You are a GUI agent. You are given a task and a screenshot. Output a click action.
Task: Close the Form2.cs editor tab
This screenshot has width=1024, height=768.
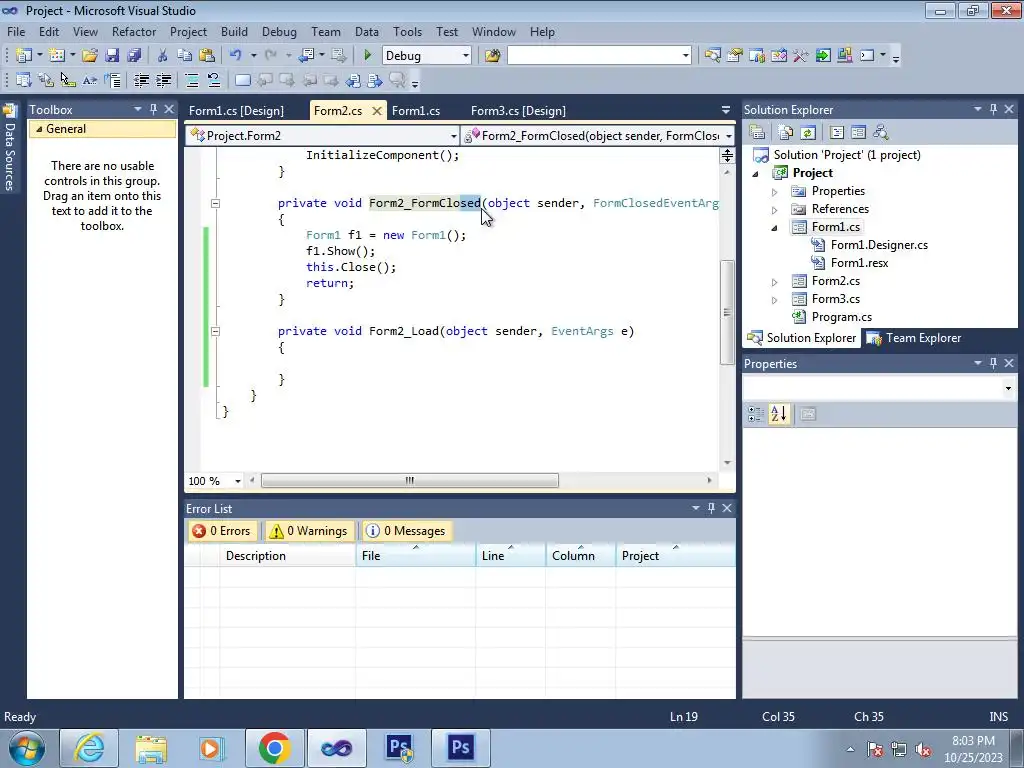click(377, 111)
